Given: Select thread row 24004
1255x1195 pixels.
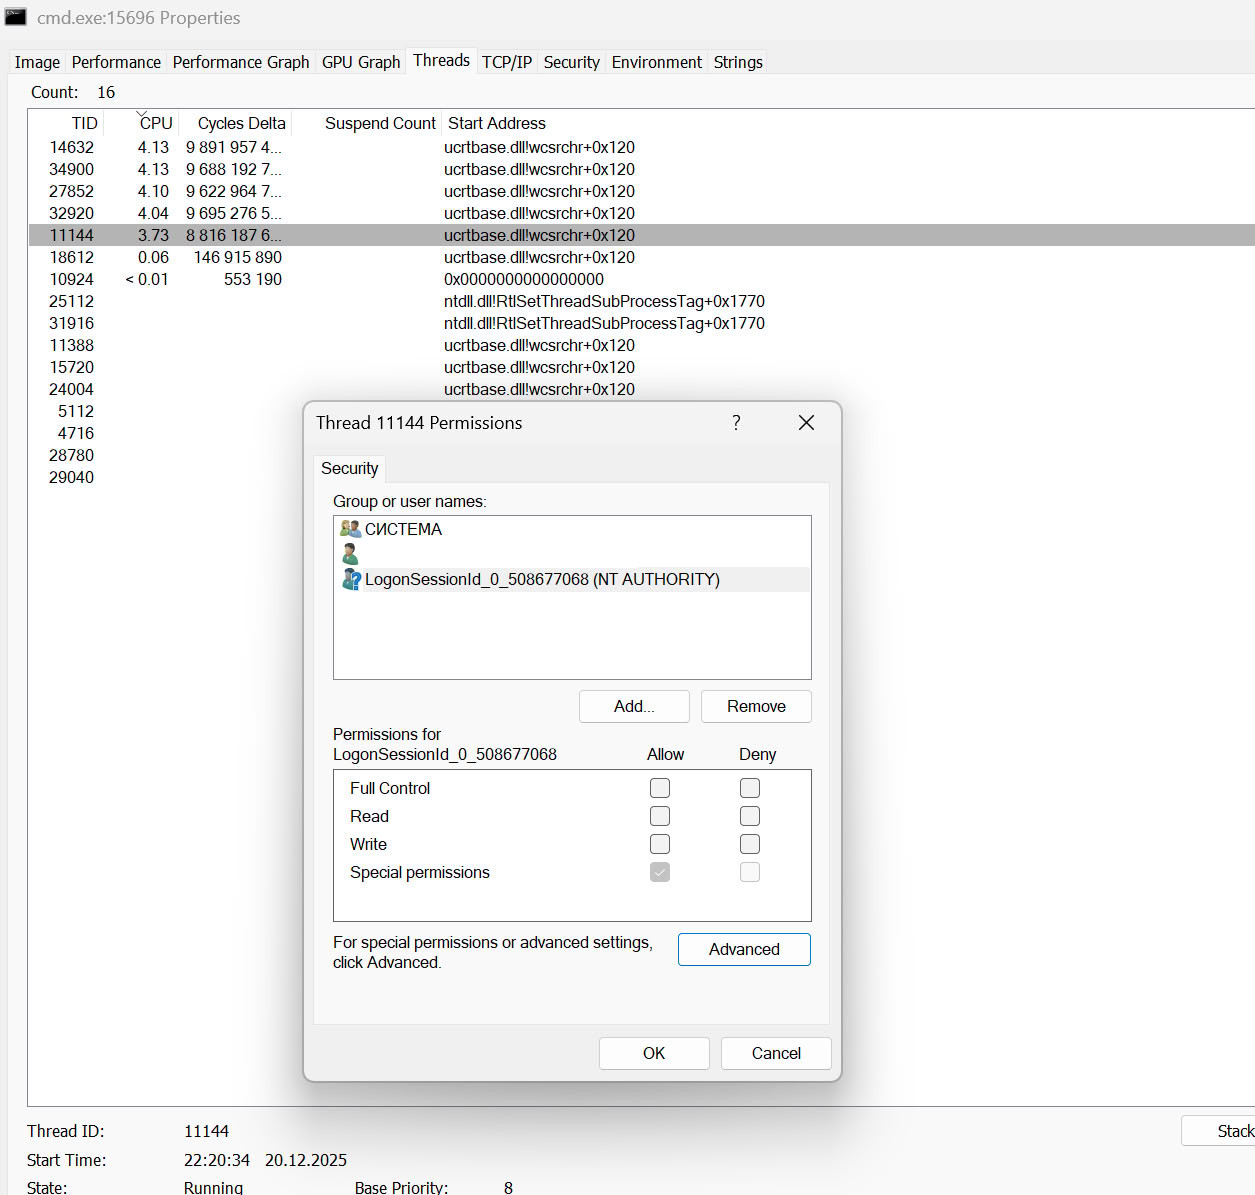Looking at the screenshot, I should click(641, 389).
